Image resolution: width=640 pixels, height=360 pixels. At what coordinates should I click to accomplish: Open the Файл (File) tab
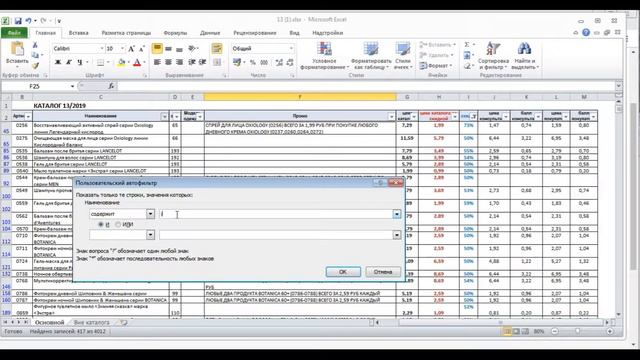[14, 33]
